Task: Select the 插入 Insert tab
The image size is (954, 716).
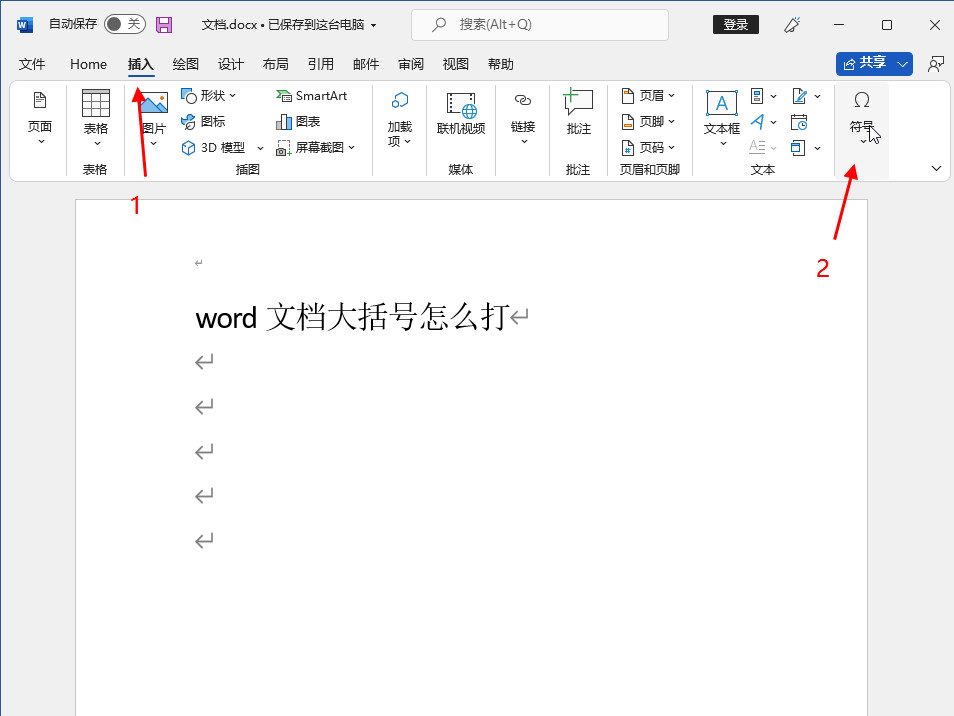Action: tap(141, 64)
